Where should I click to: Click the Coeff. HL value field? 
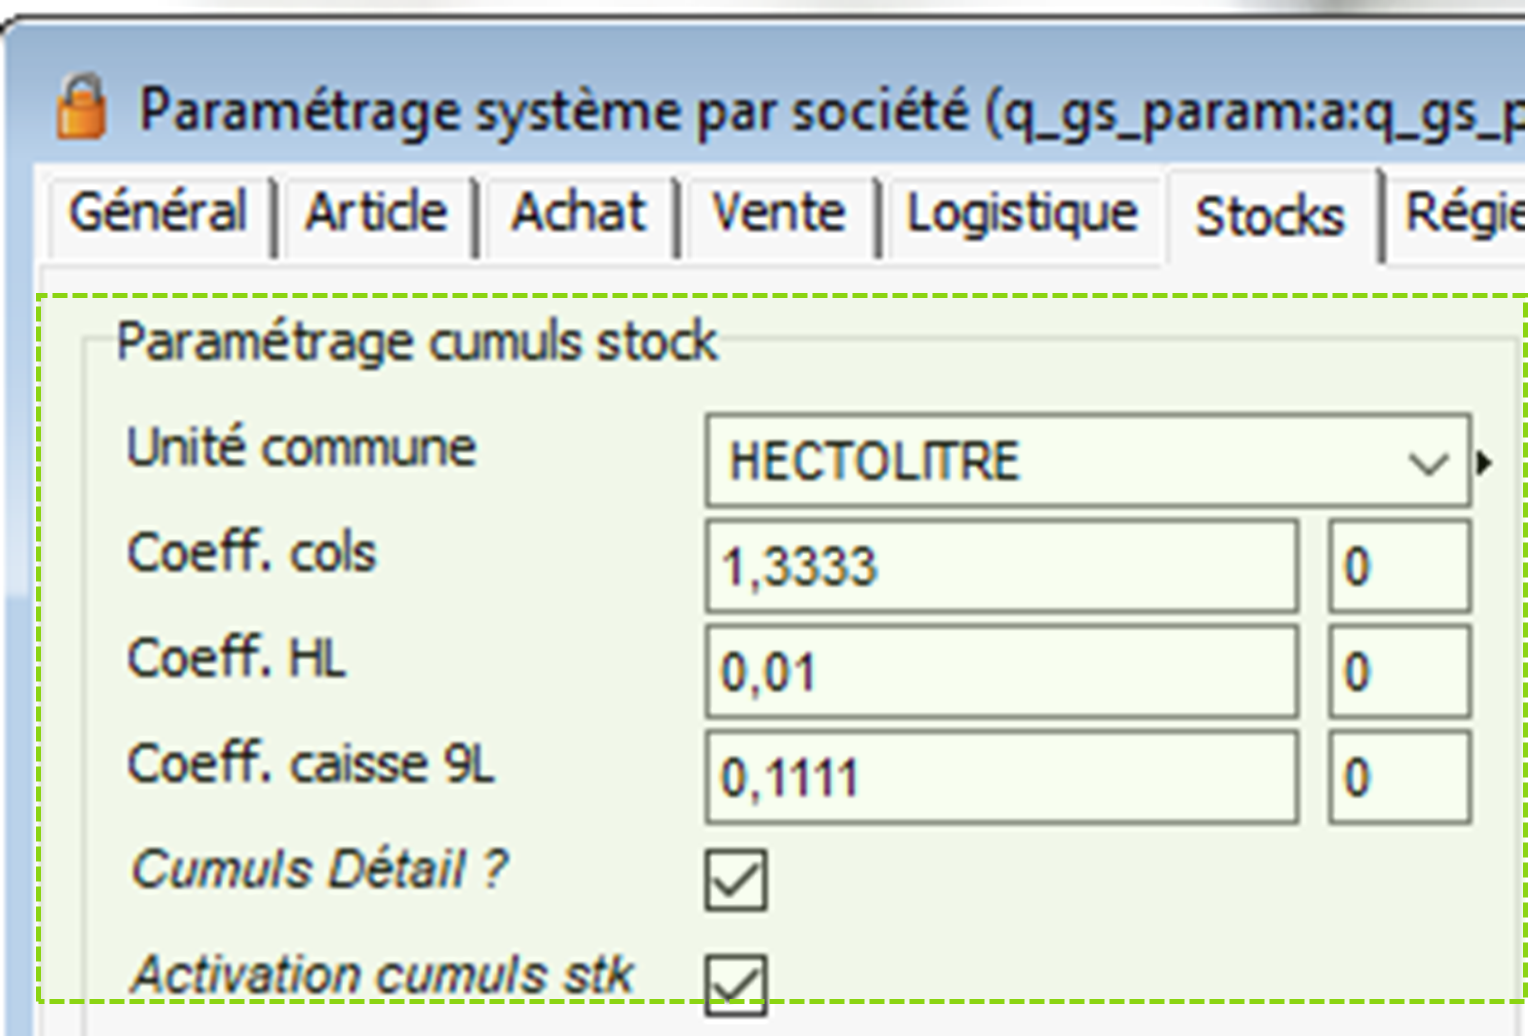click(1001, 672)
